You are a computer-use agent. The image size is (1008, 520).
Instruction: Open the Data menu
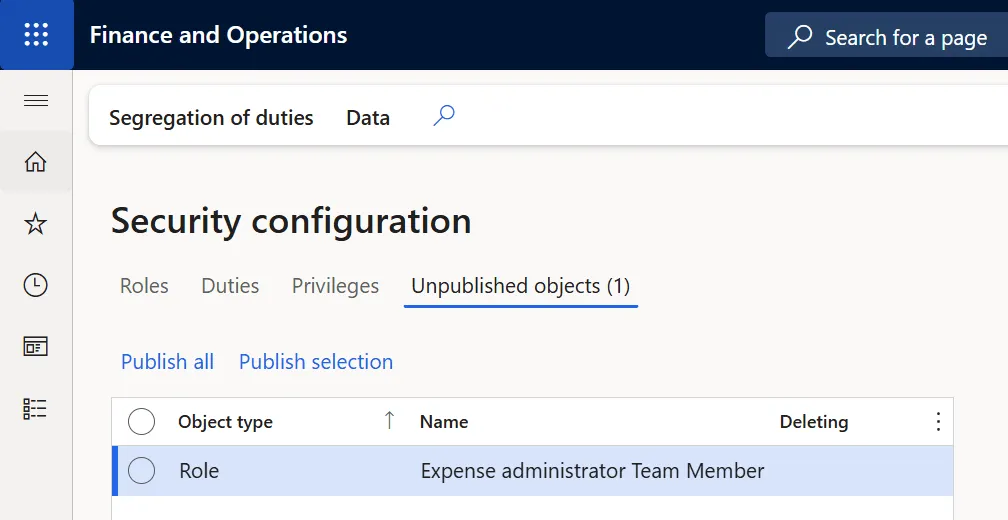[368, 118]
